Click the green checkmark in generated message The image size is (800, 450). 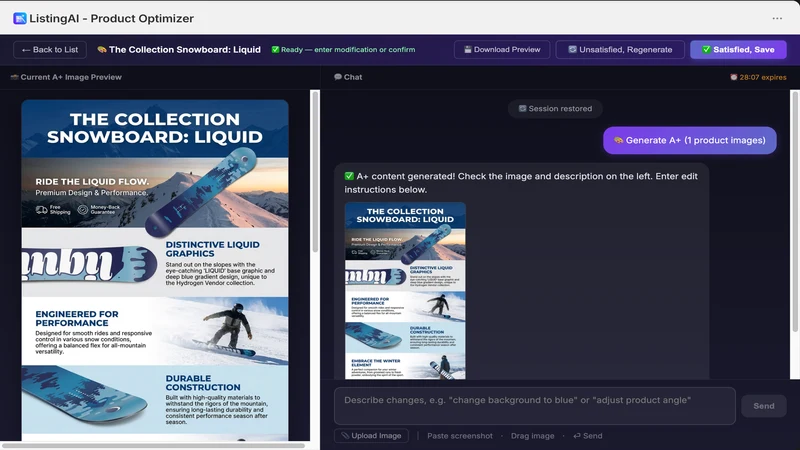pyautogui.click(x=349, y=176)
